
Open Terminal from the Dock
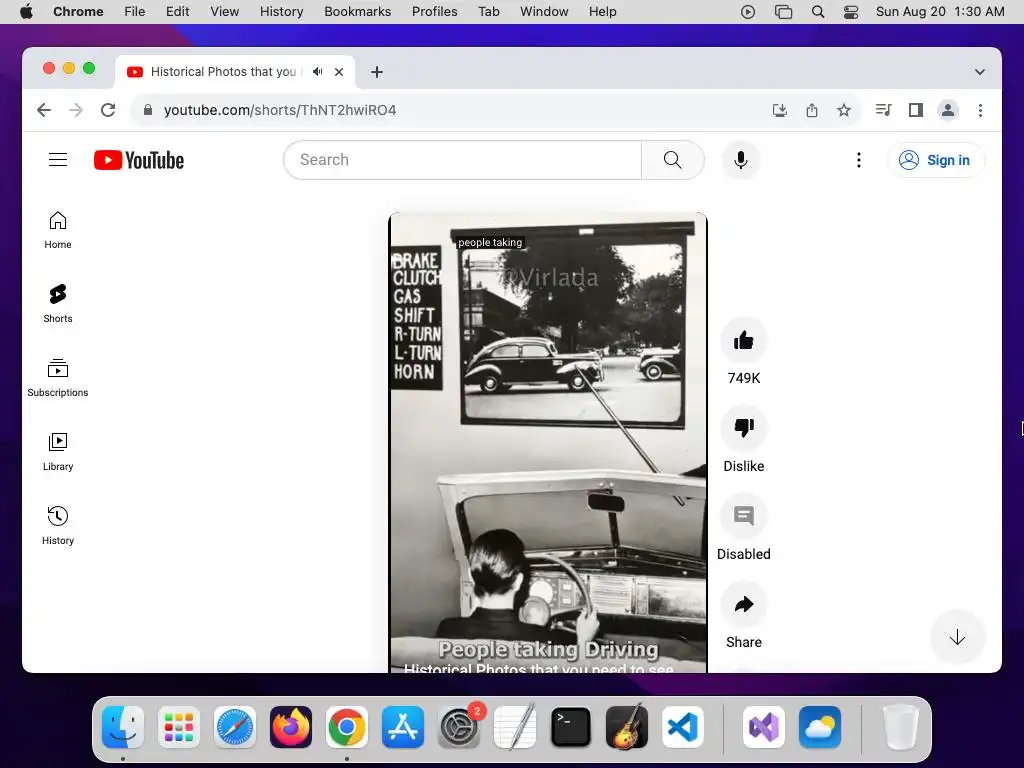[571, 727]
